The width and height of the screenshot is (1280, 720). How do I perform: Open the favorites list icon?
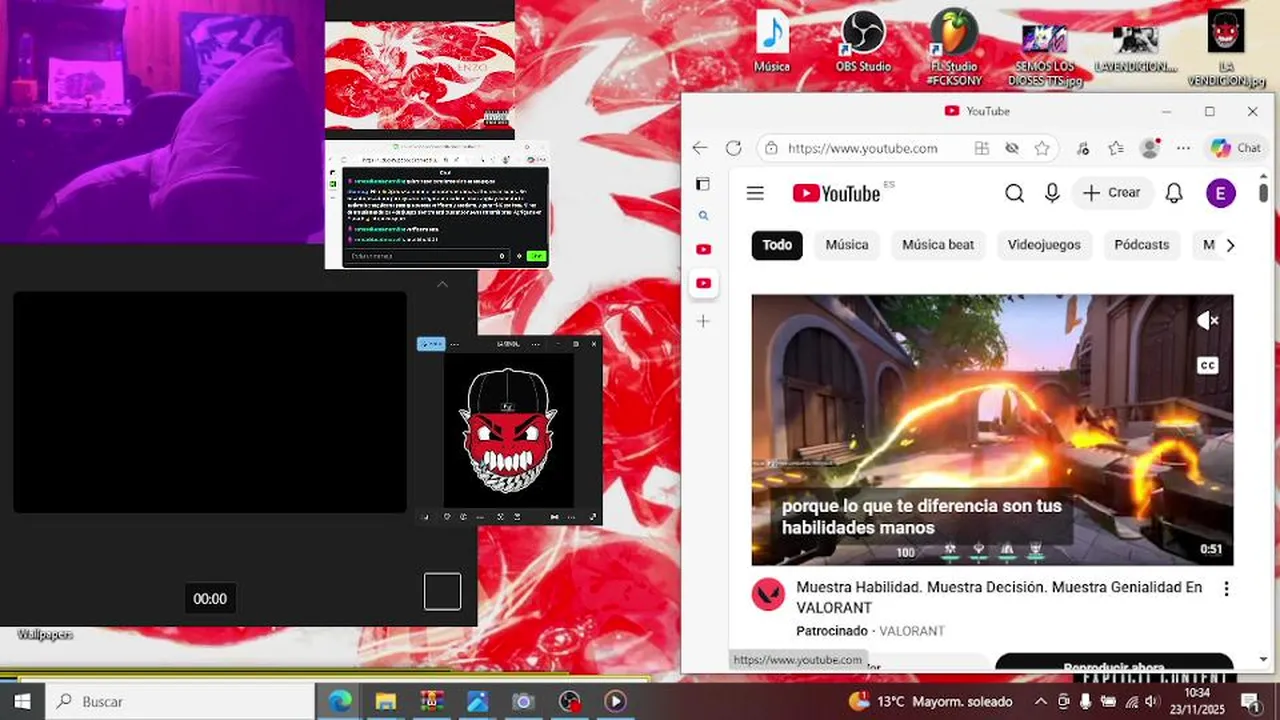1116,148
